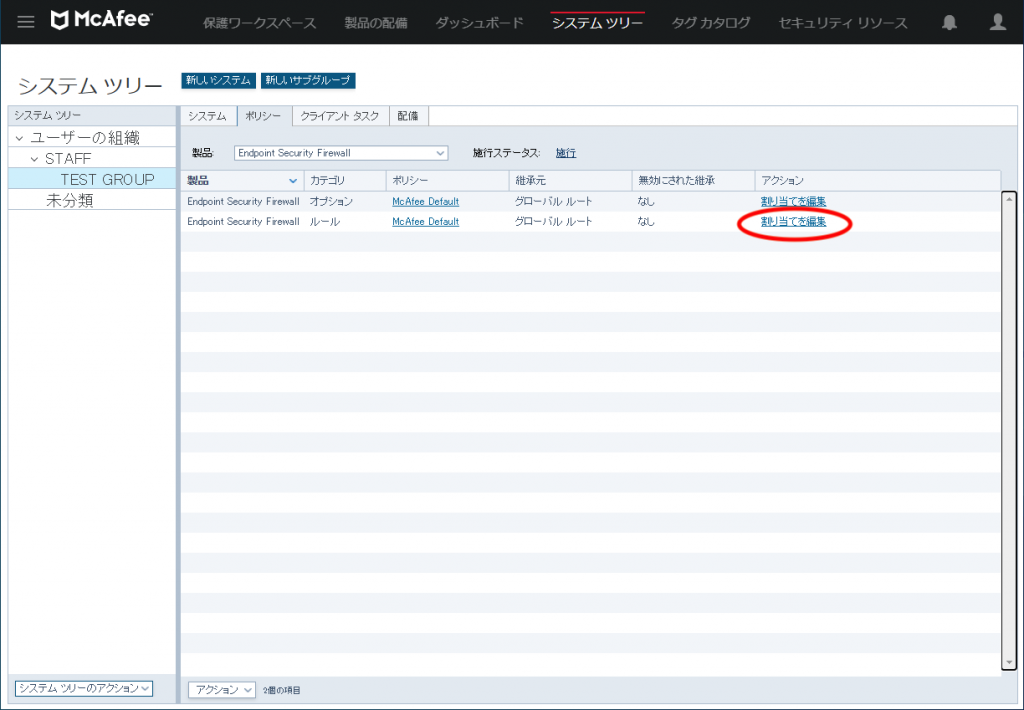Screen dimensions: 1024x710
Task: Collapse the STAFF tree node
Action: (35, 159)
